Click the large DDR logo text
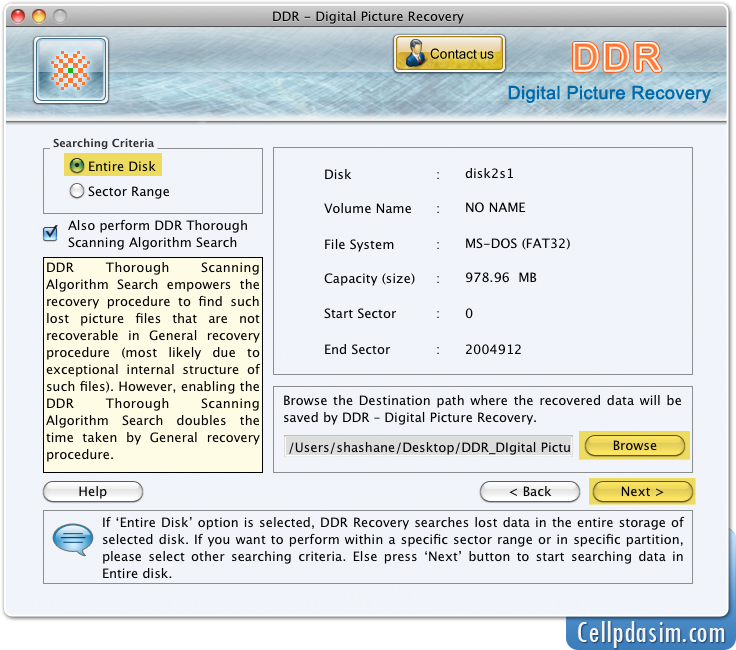Image resolution: width=736 pixels, height=650 pixels. [x=617, y=58]
